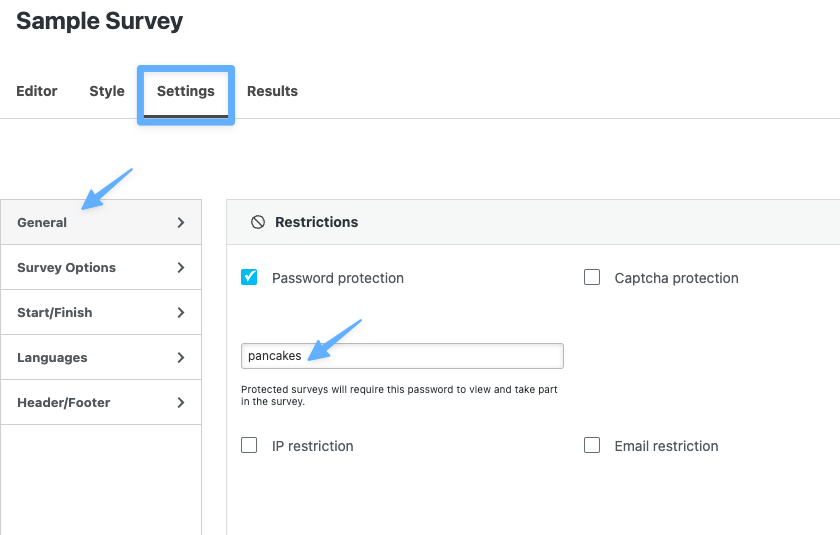Enable the Email restriction checkbox
Image resolution: width=840 pixels, height=535 pixels.
(592, 445)
